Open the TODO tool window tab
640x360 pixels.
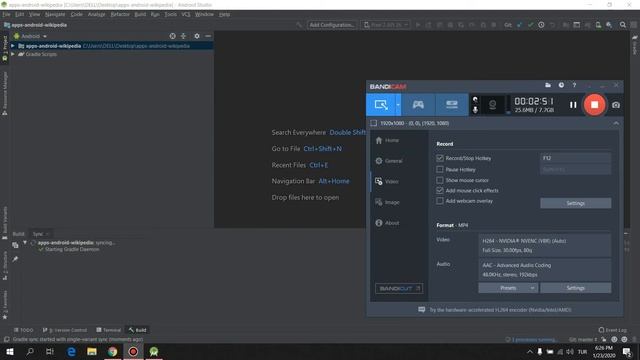(24, 330)
